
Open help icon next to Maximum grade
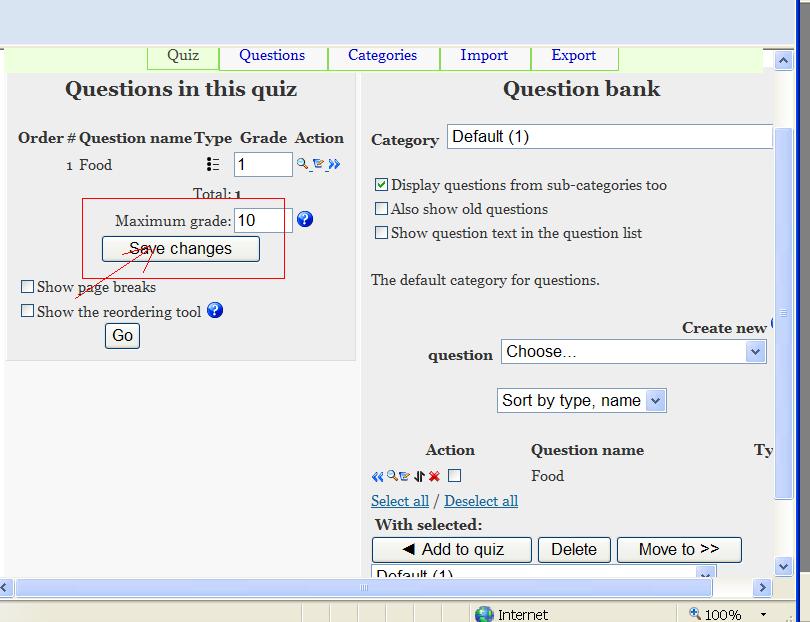[305, 219]
